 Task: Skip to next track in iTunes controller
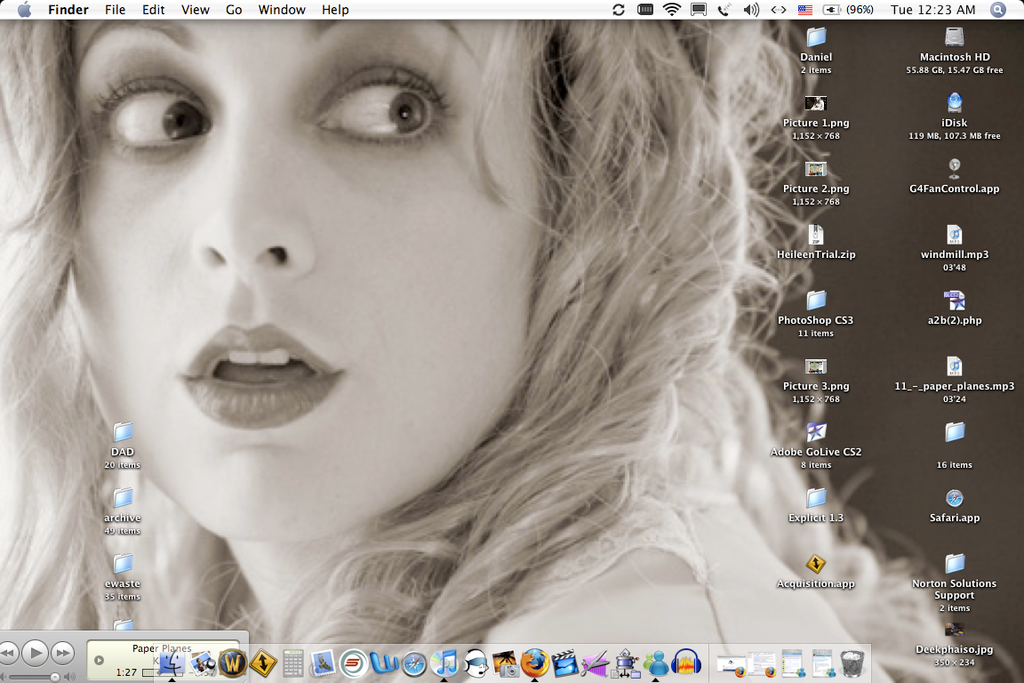[63, 653]
